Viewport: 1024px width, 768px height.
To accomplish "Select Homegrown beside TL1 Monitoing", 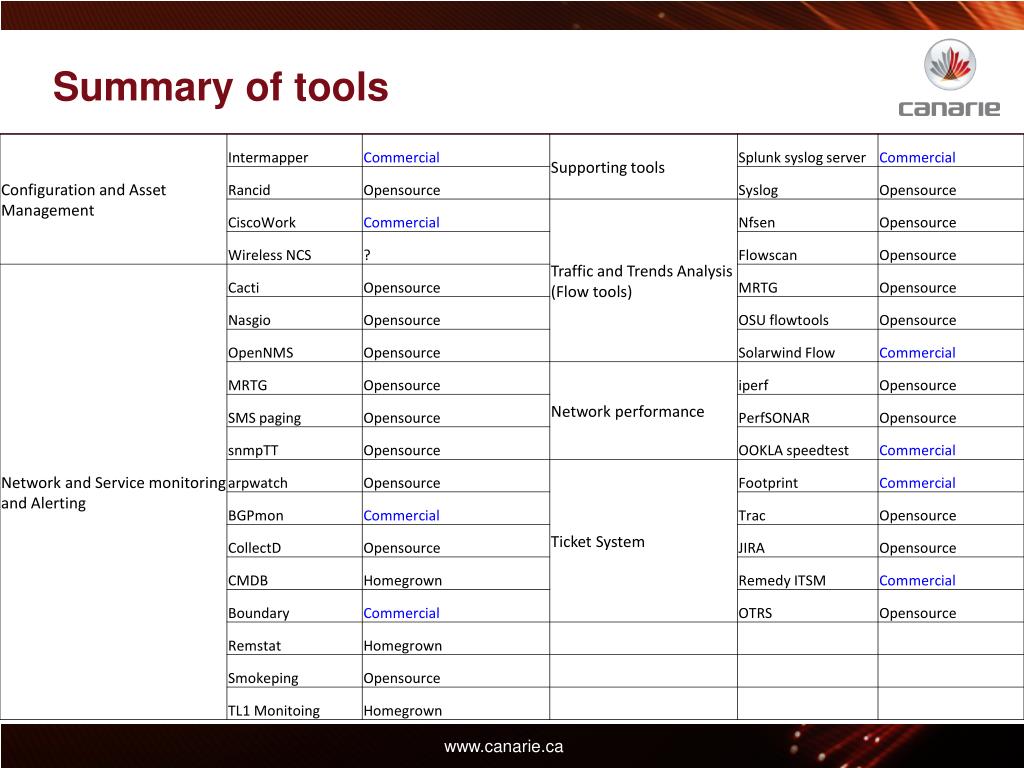I will (456, 704).
